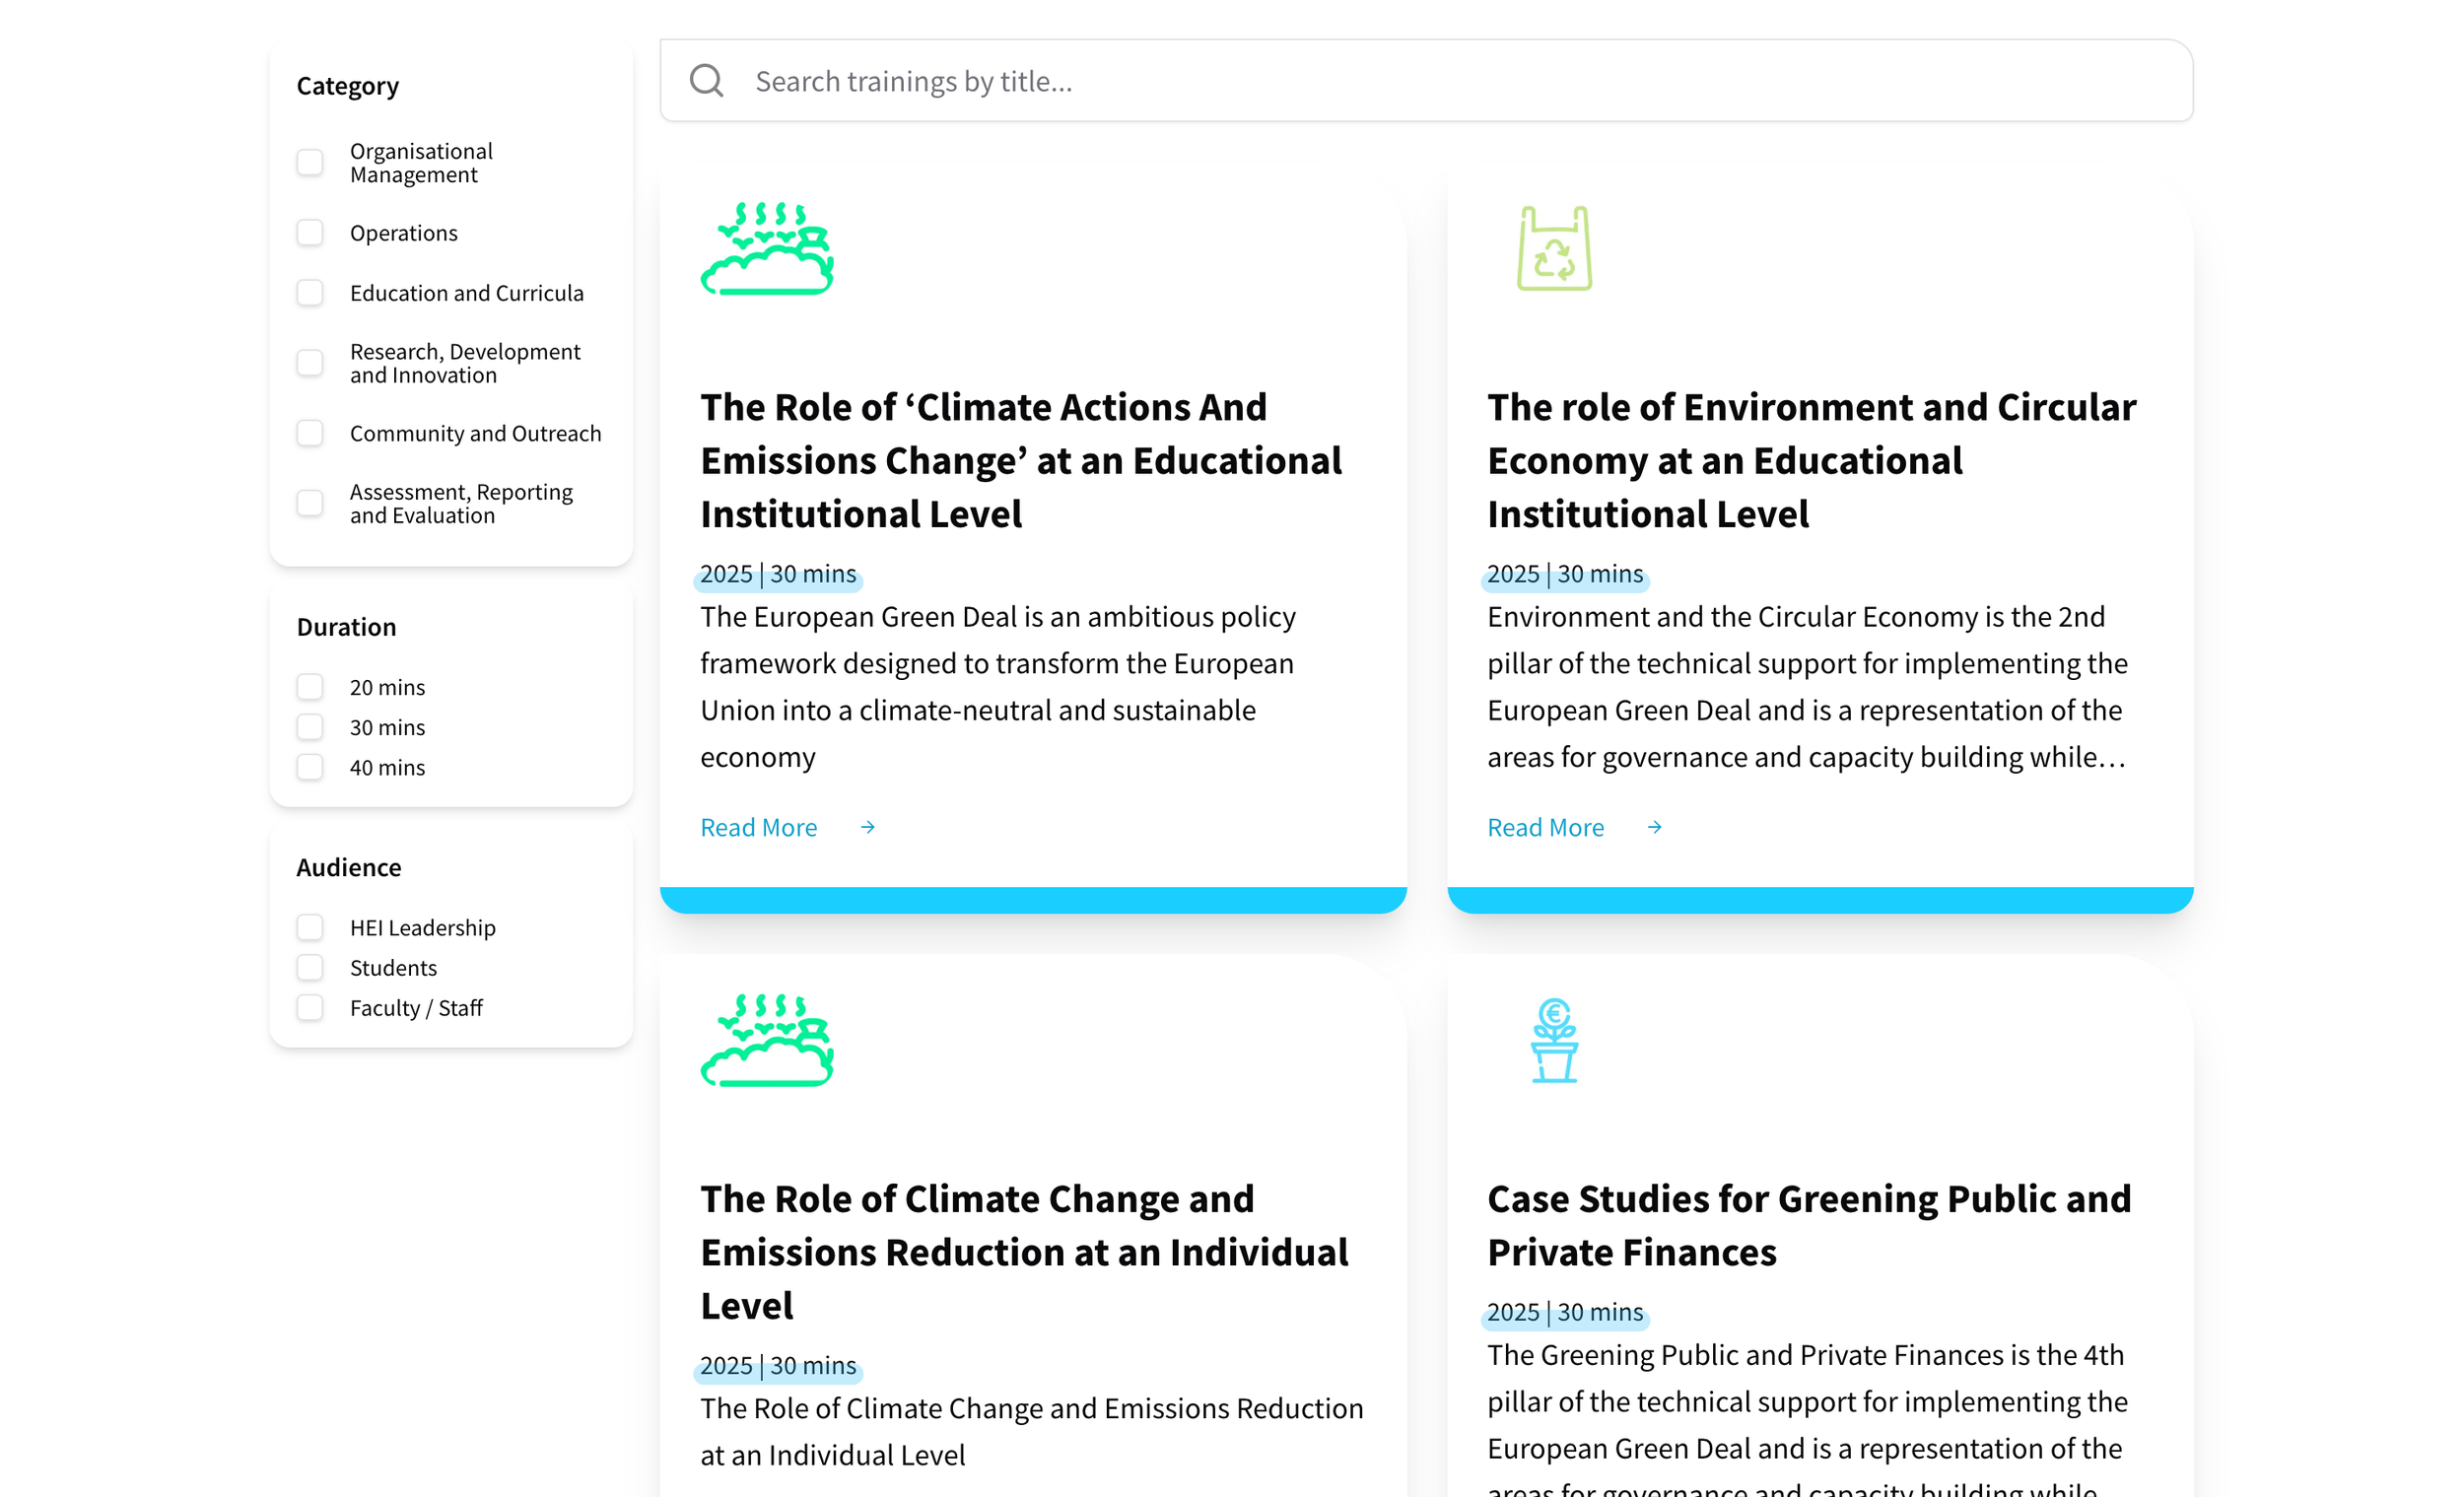
Task: Enable the Students audience checkbox
Action: pyautogui.click(x=310, y=967)
